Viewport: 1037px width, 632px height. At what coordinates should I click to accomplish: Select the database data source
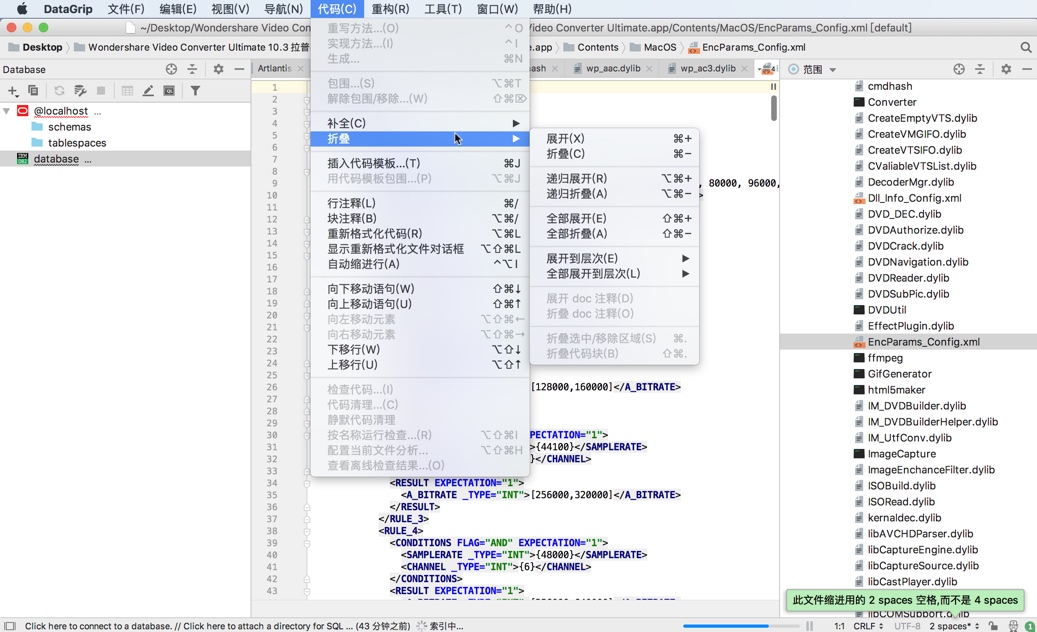point(125,159)
